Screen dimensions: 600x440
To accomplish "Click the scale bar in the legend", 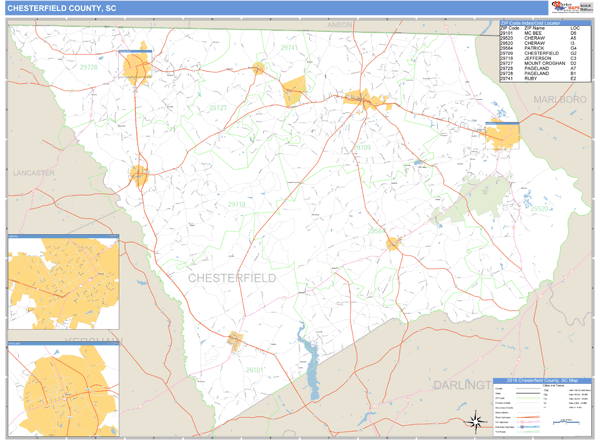I will (x=565, y=425).
